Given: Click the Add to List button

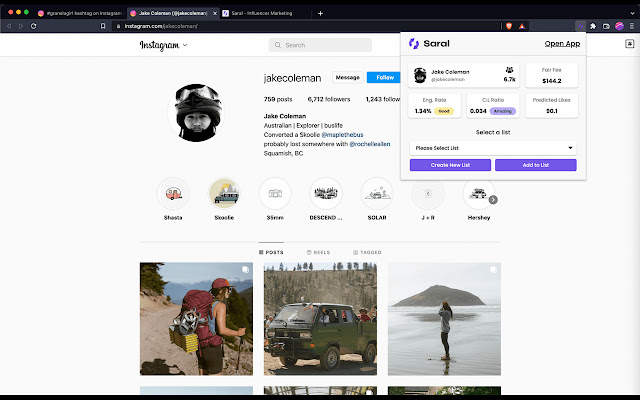Looking at the screenshot, I should pyautogui.click(x=536, y=165).
